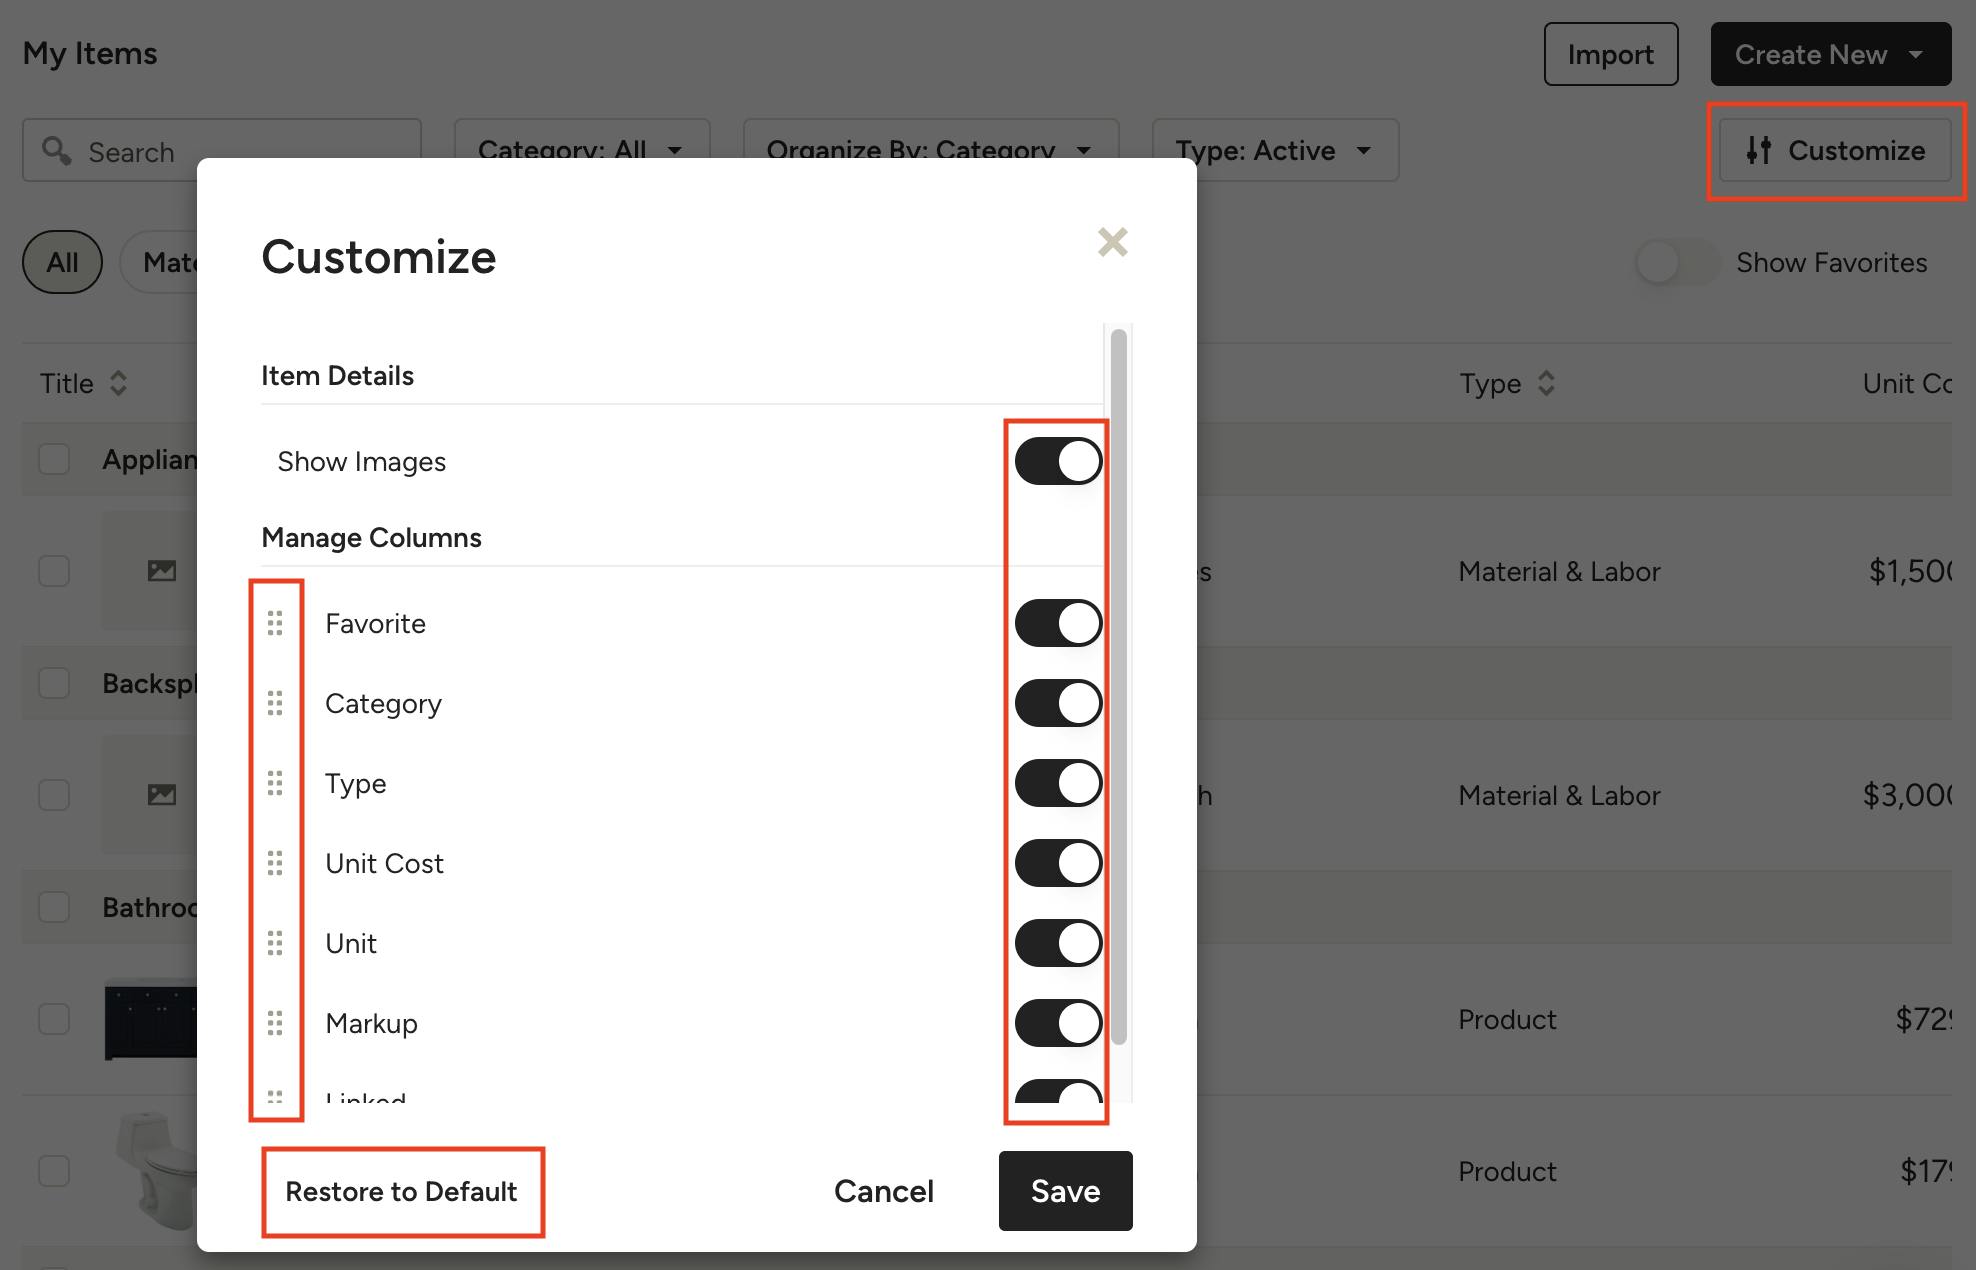Close the Customize dialog with X

click(x=1112, y=242)
